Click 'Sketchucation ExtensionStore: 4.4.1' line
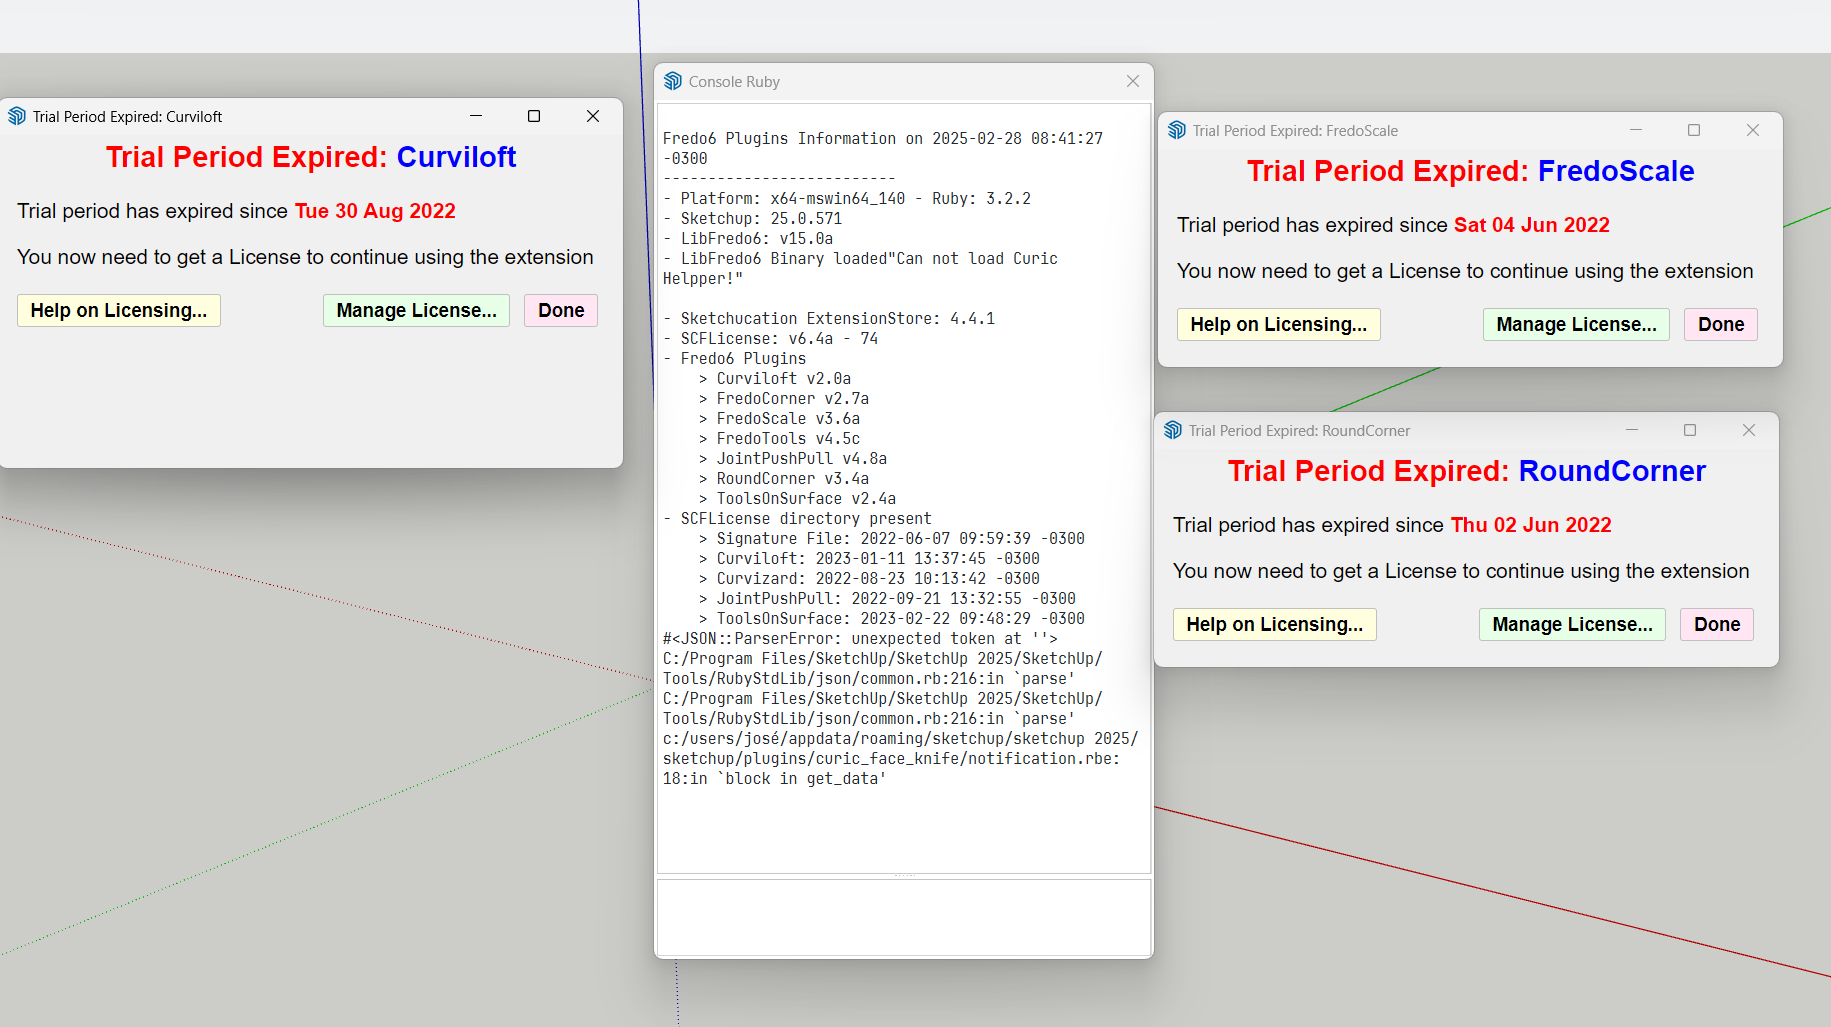The width and height of the screenshot is (1831, 1027). tap(829, 318)
